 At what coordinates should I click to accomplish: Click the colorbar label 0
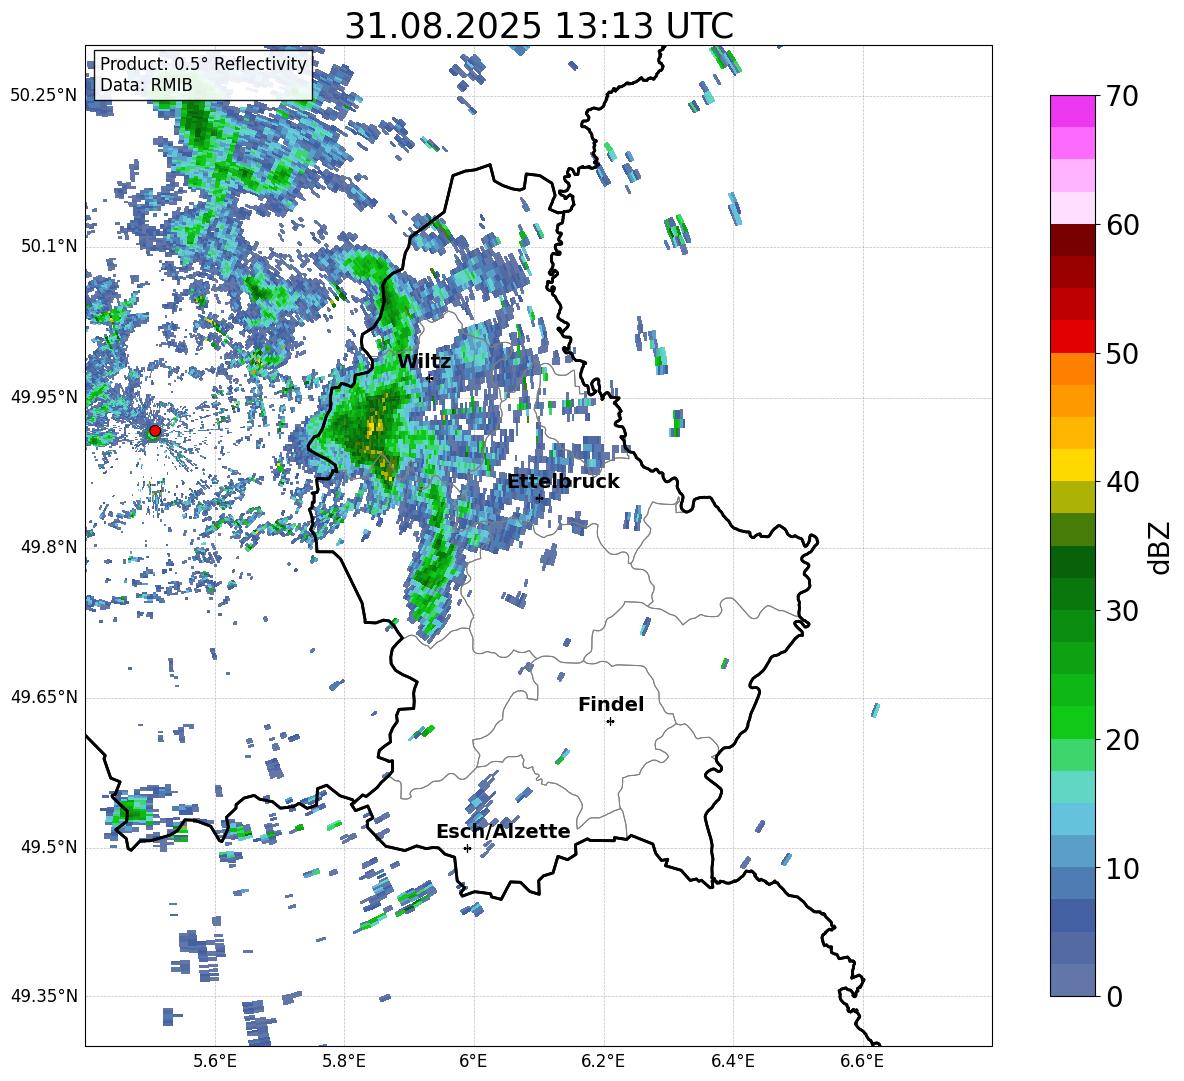click(1114, 996)
